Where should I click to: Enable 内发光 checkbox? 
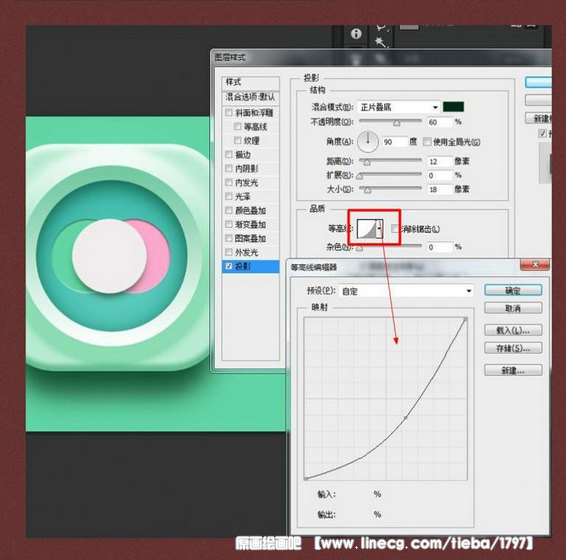(228, 182)
